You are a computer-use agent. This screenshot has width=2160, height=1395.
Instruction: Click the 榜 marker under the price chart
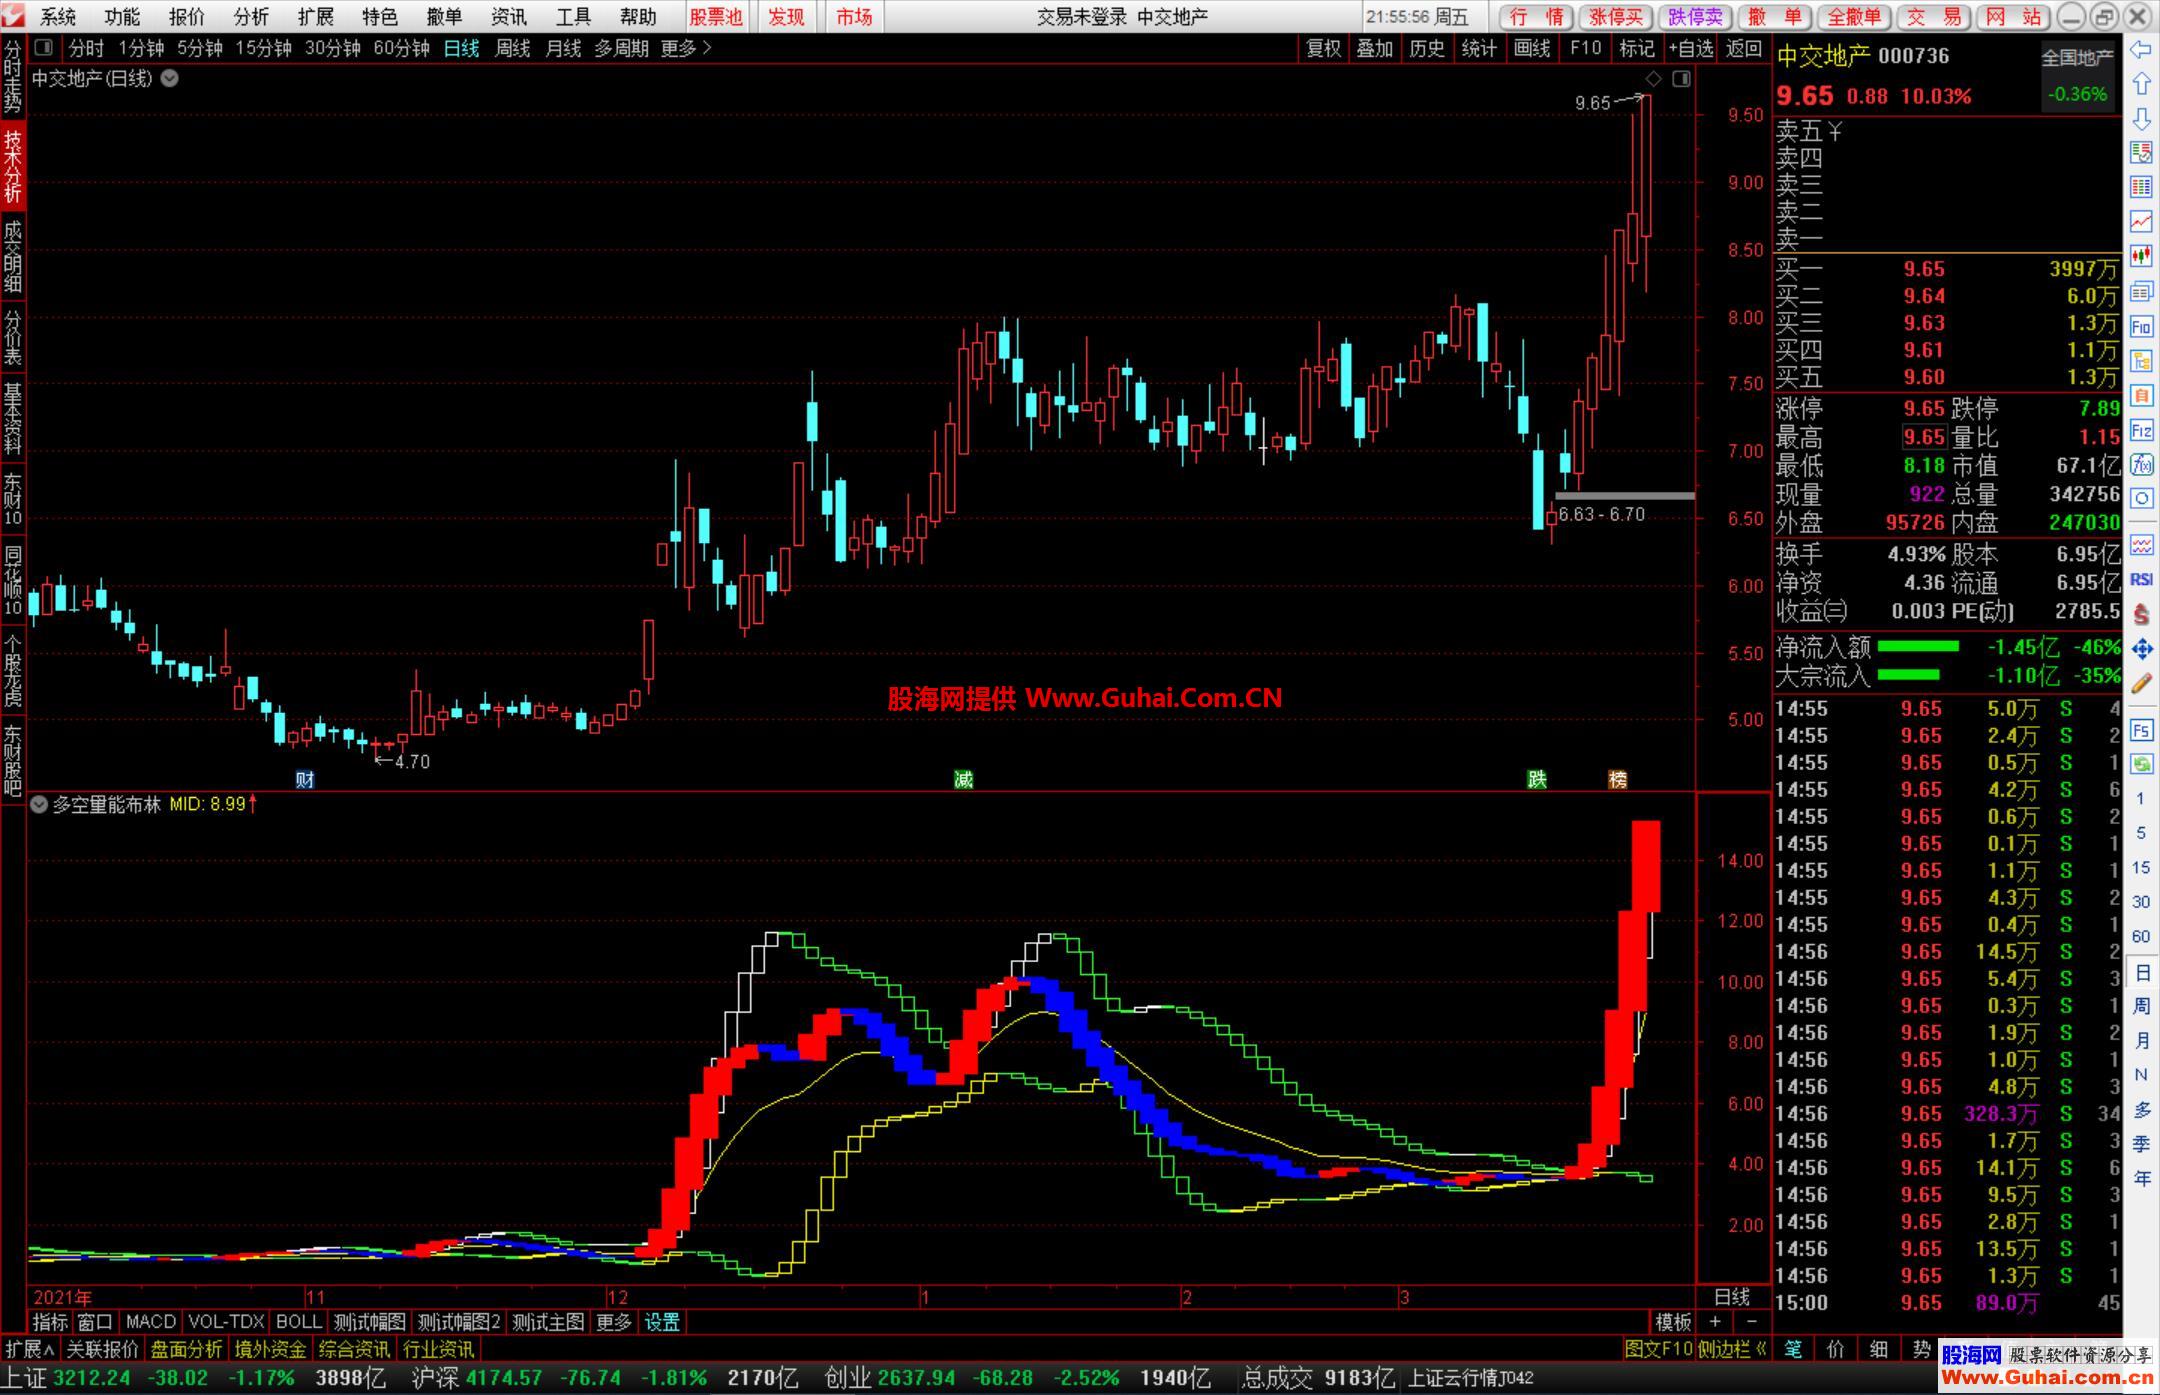click(1617, 779)
